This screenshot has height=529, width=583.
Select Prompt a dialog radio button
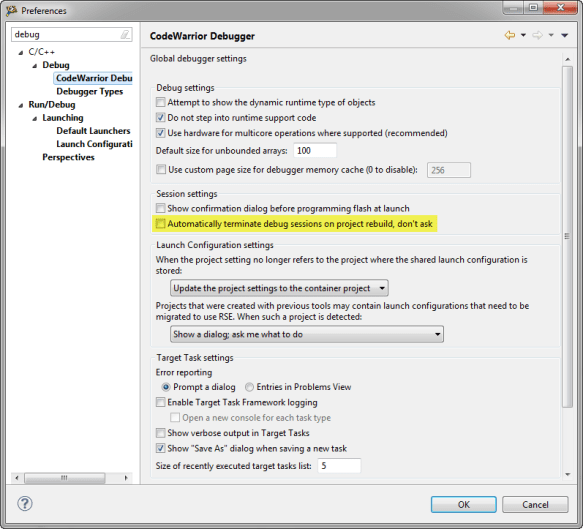(166, 387)
